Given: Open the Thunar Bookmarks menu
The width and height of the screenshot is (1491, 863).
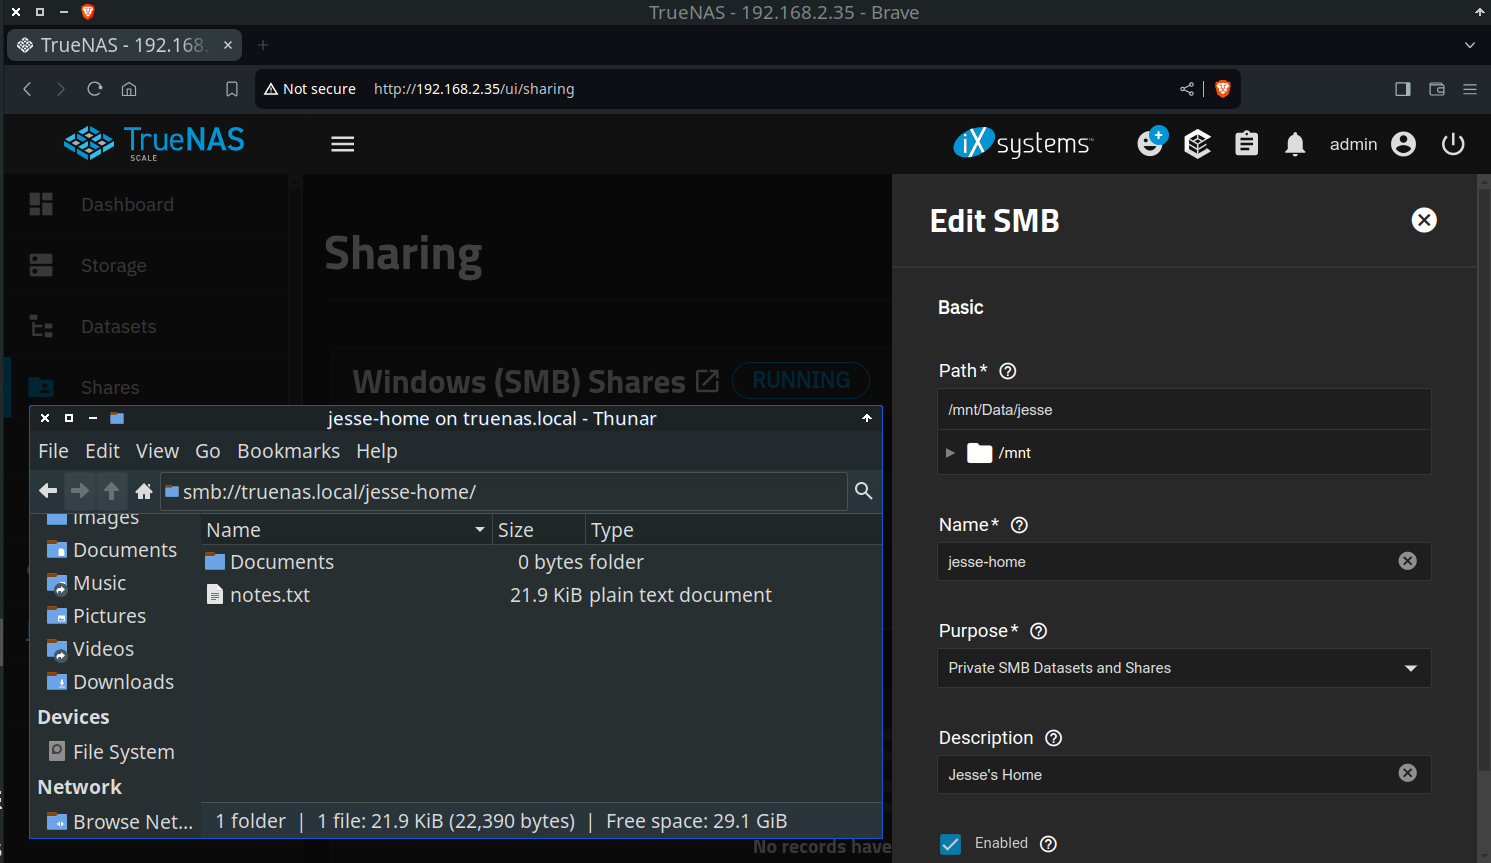Looking at the screenshot, I should tap(288, 451).
